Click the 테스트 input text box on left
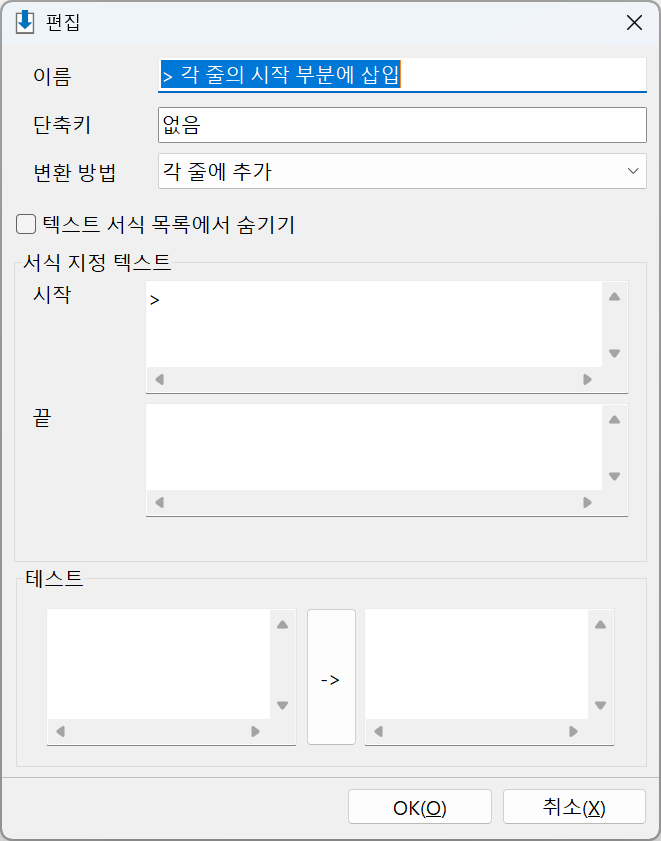Viewport: 661px width, 841px height. point(159,664)
